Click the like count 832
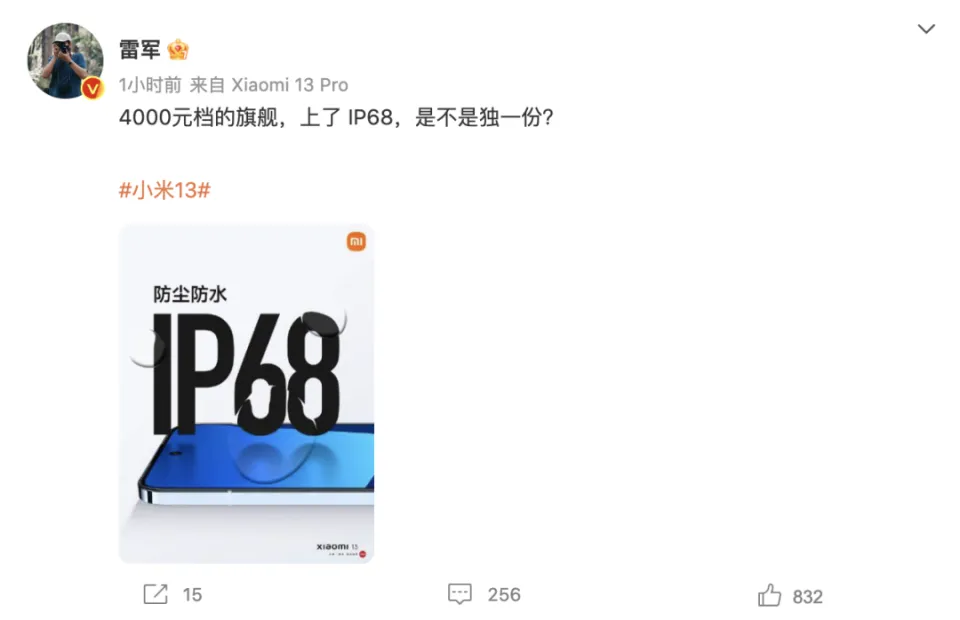The height and width of the screenshot is (620, 960). point(808,597)
